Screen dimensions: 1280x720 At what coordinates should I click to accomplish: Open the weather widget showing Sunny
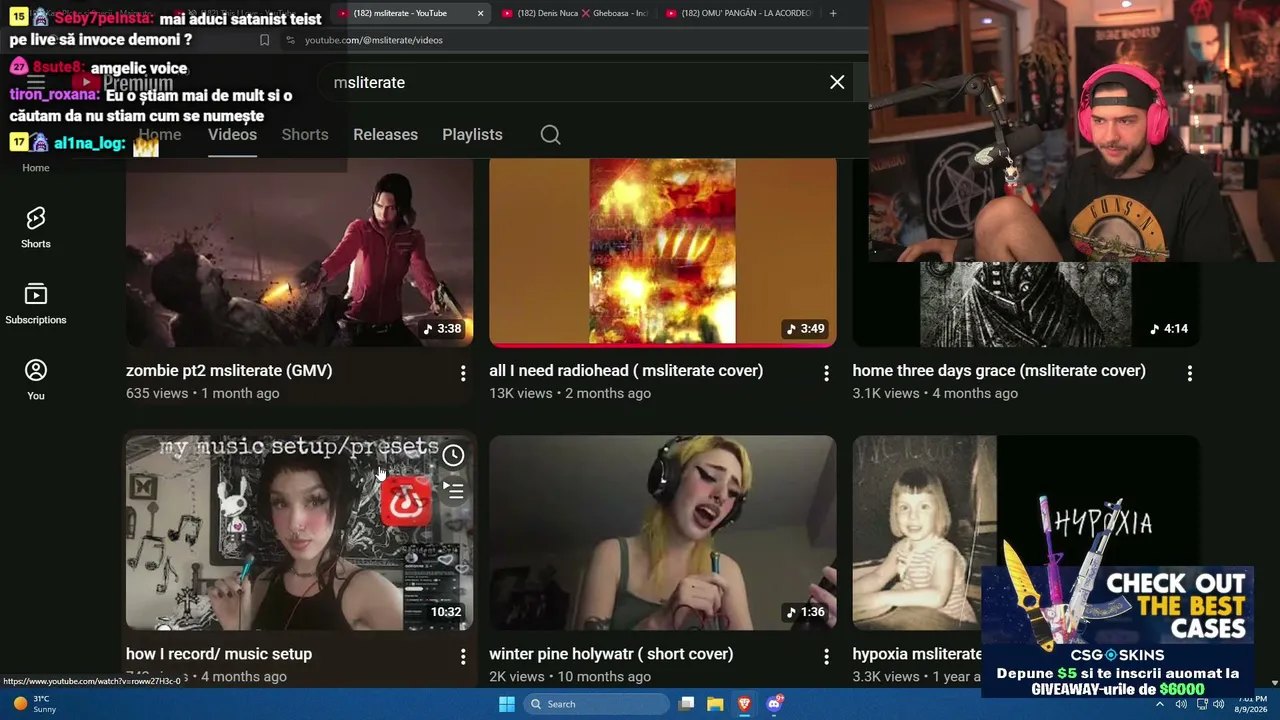(34, 704)
